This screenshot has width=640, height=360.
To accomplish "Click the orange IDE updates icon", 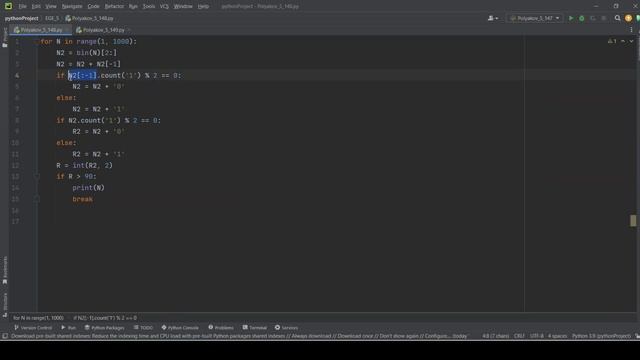I will (628, 18).
